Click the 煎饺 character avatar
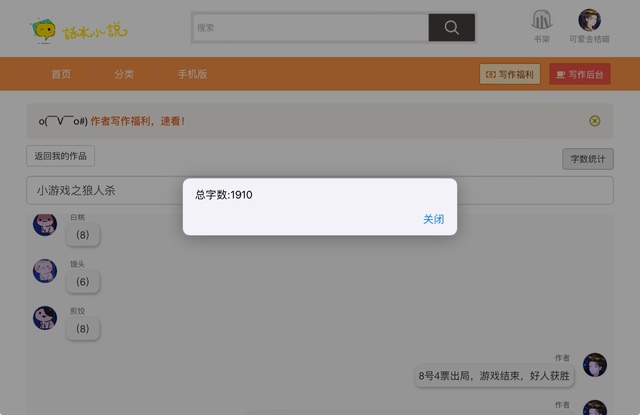Image resolution: width=640 pixels, height=415 pixels. coord(45,318)
